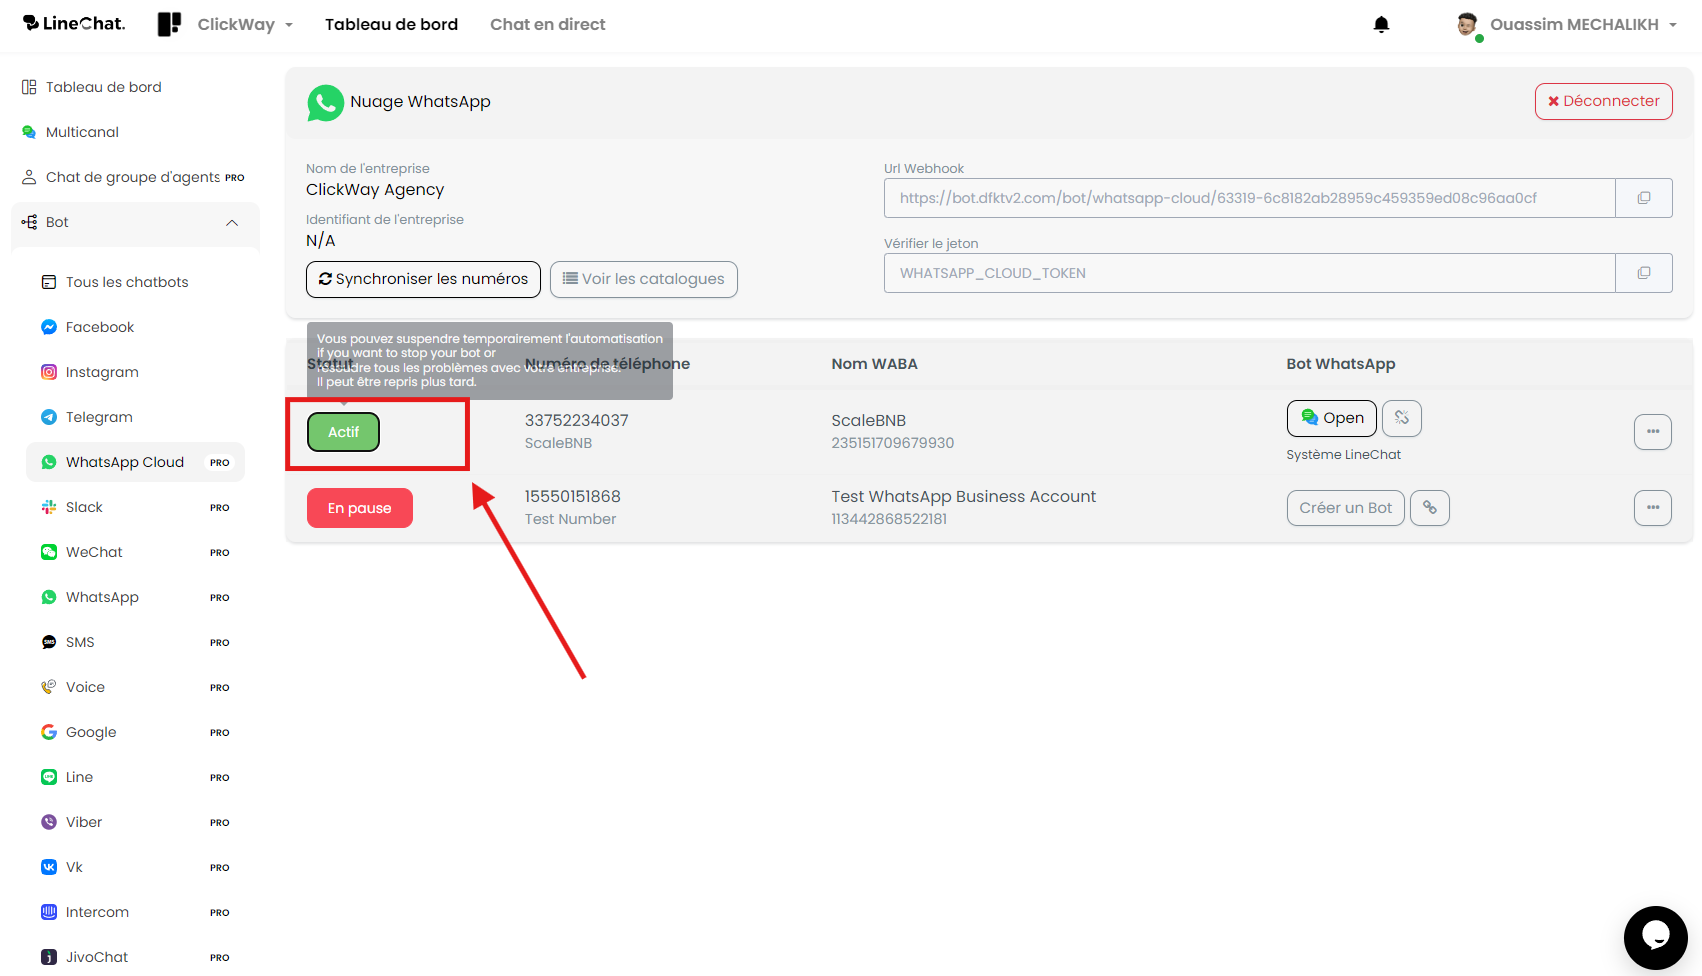Click the ClickWay workspace logo icon
Image resolution: width=1702 pixels, height=976 pixels.
click(169, 24)
